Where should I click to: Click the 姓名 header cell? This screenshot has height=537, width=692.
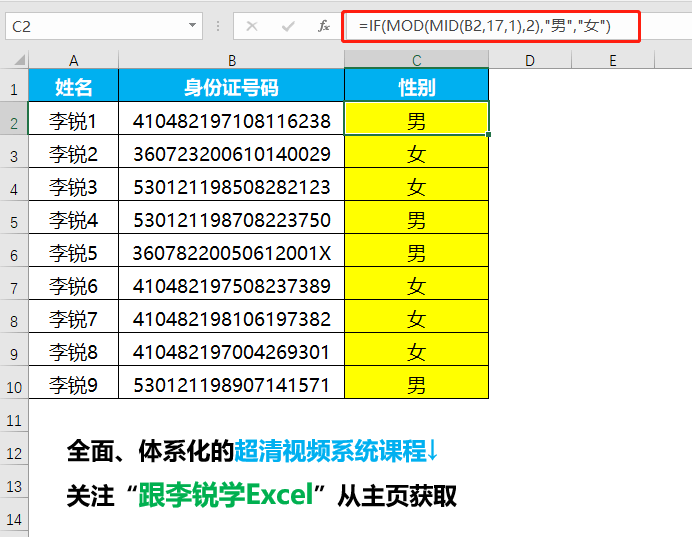(x=74, y=86)
